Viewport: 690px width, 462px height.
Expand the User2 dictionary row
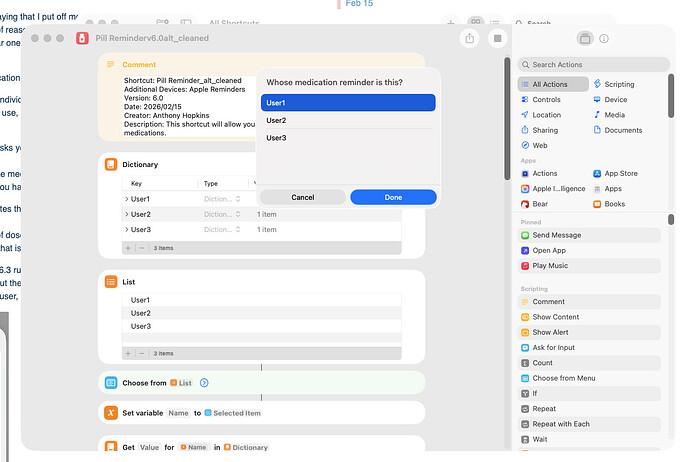(127, 214)
